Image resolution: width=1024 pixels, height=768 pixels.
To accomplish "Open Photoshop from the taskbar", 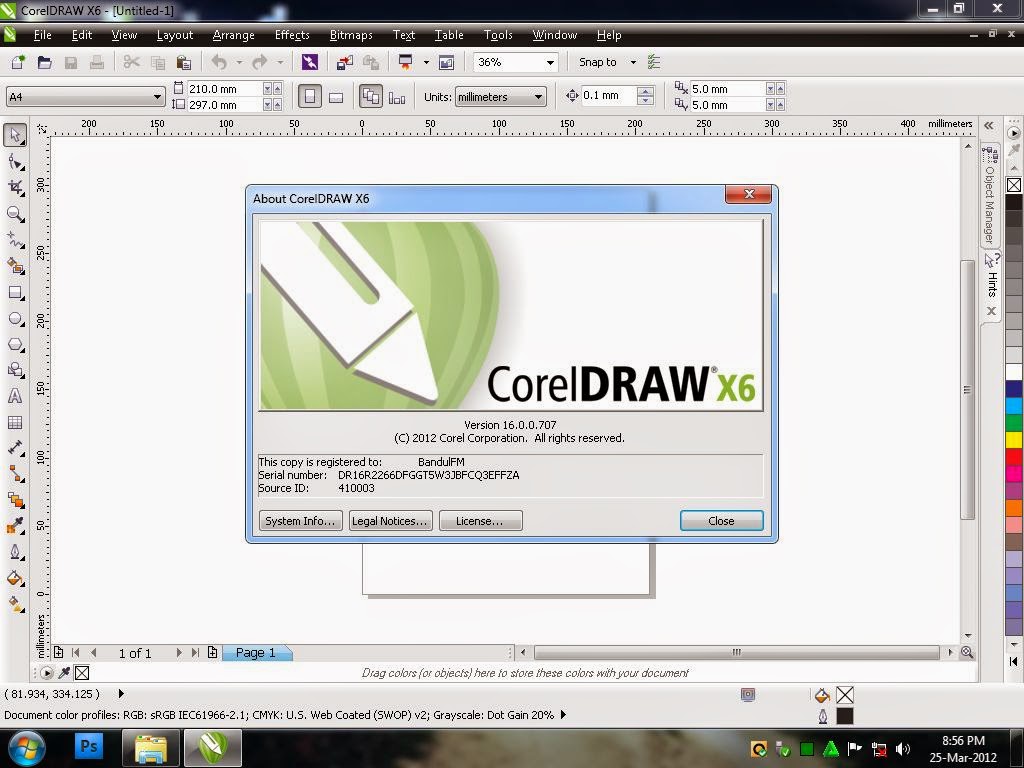I will [89, 746].
